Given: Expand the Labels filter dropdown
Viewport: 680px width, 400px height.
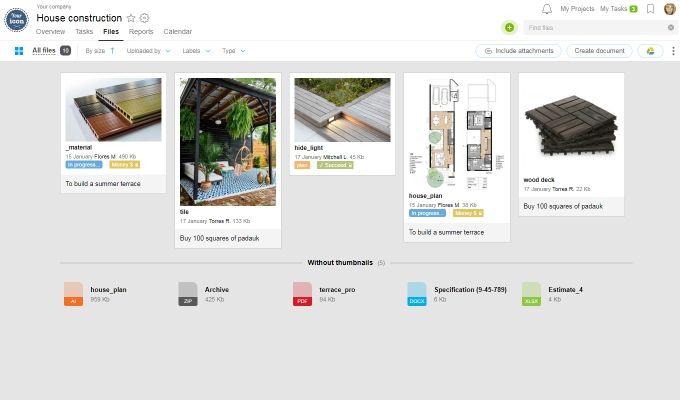Looking at the screenshot, I should tap(195, 50).
